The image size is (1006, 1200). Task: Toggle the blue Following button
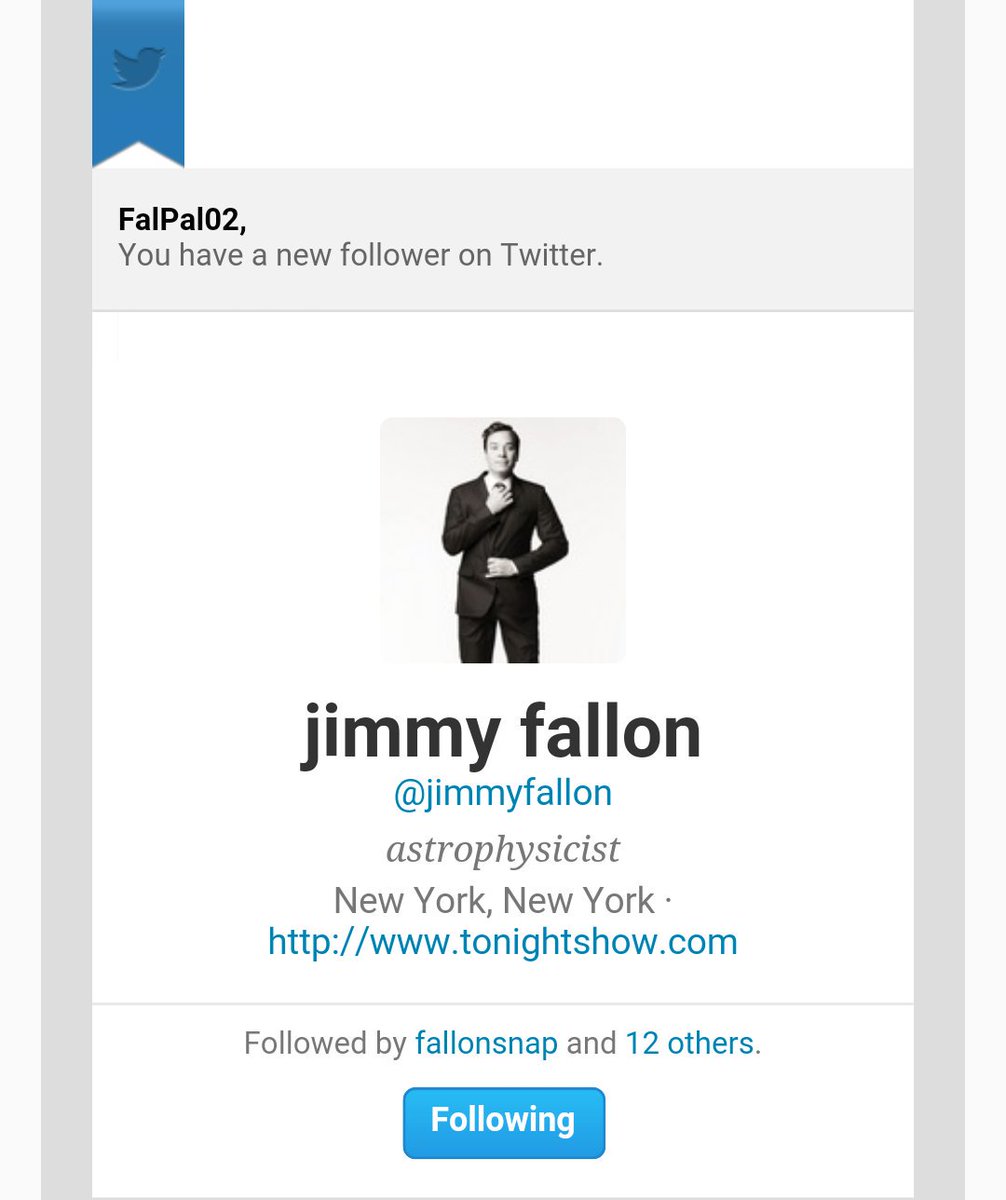[x=504, y=1122]
